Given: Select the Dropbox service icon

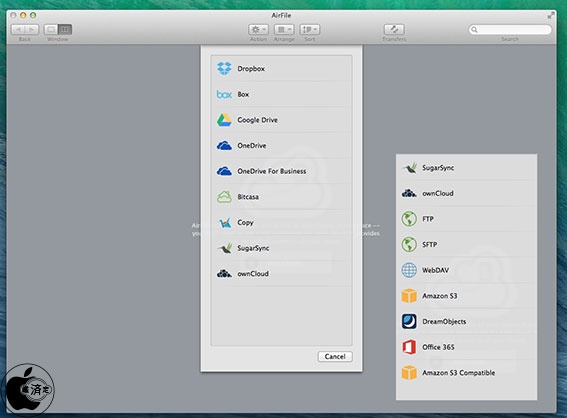Looking at the screenshot, I should tap(224, 68).
